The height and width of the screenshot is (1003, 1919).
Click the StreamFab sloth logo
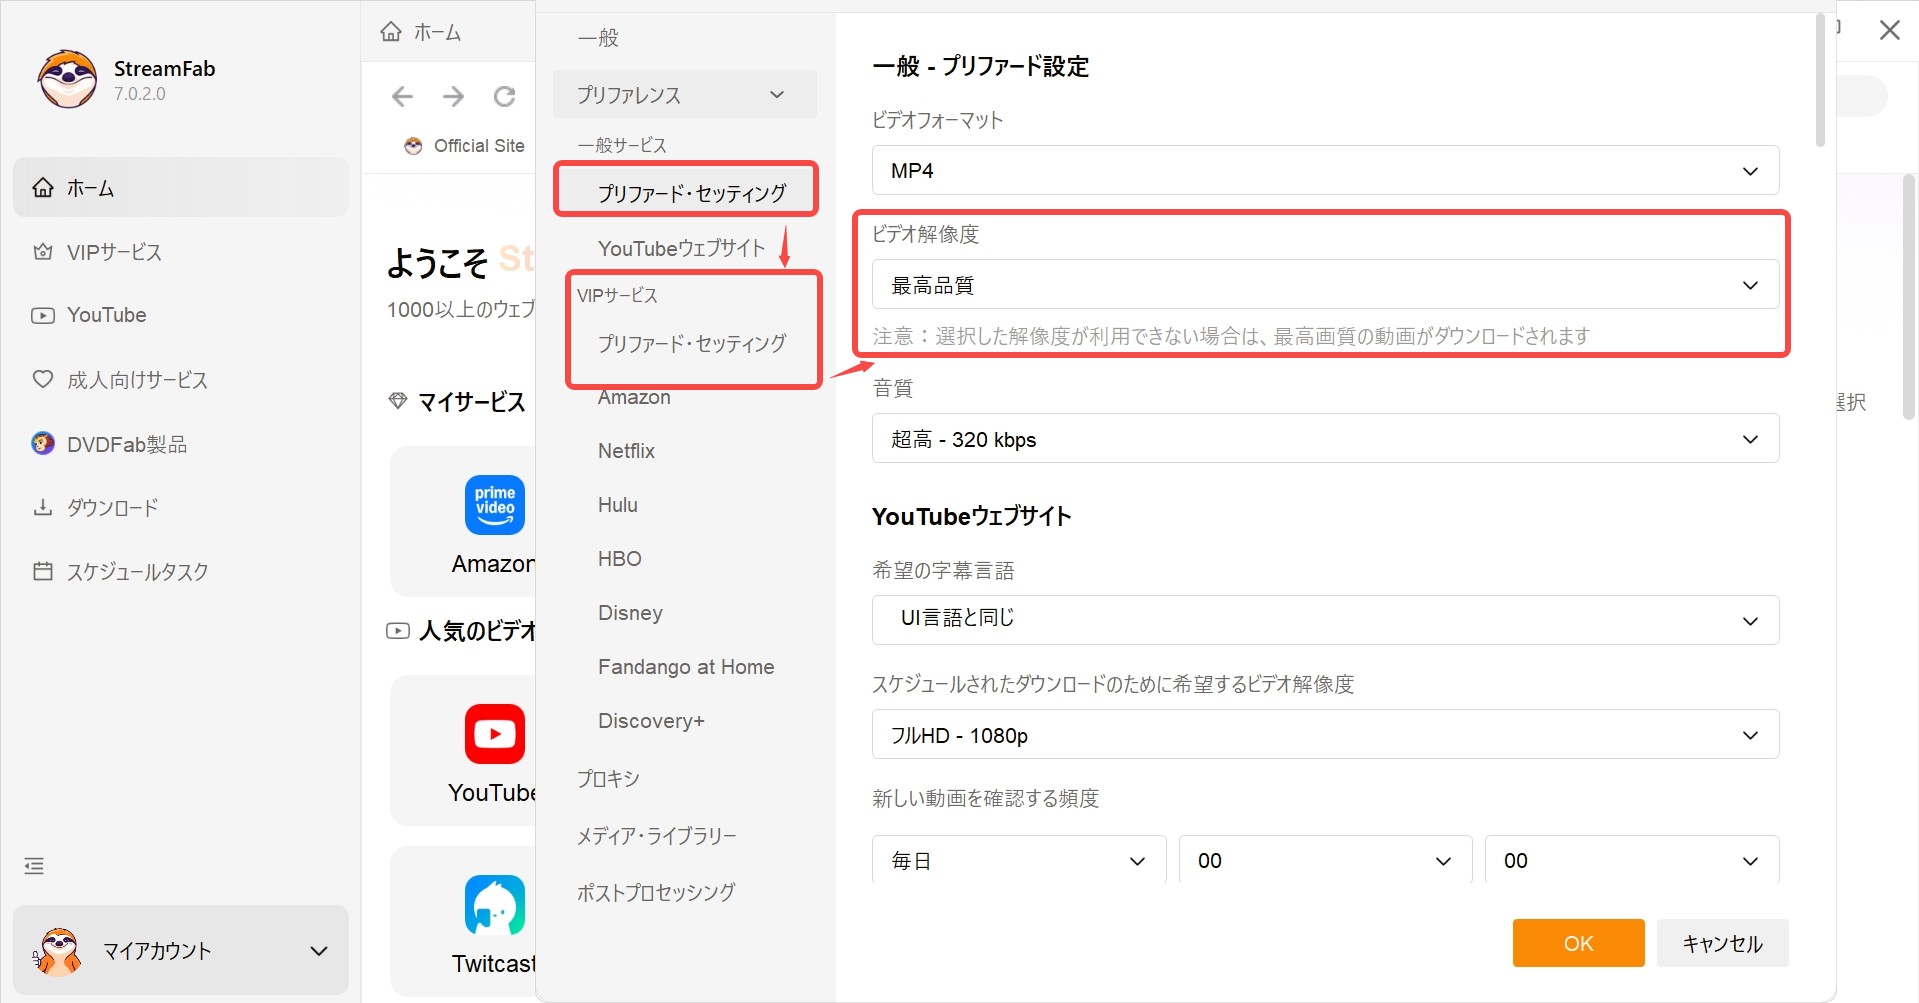pyautogui.click(x=67, y=79)
